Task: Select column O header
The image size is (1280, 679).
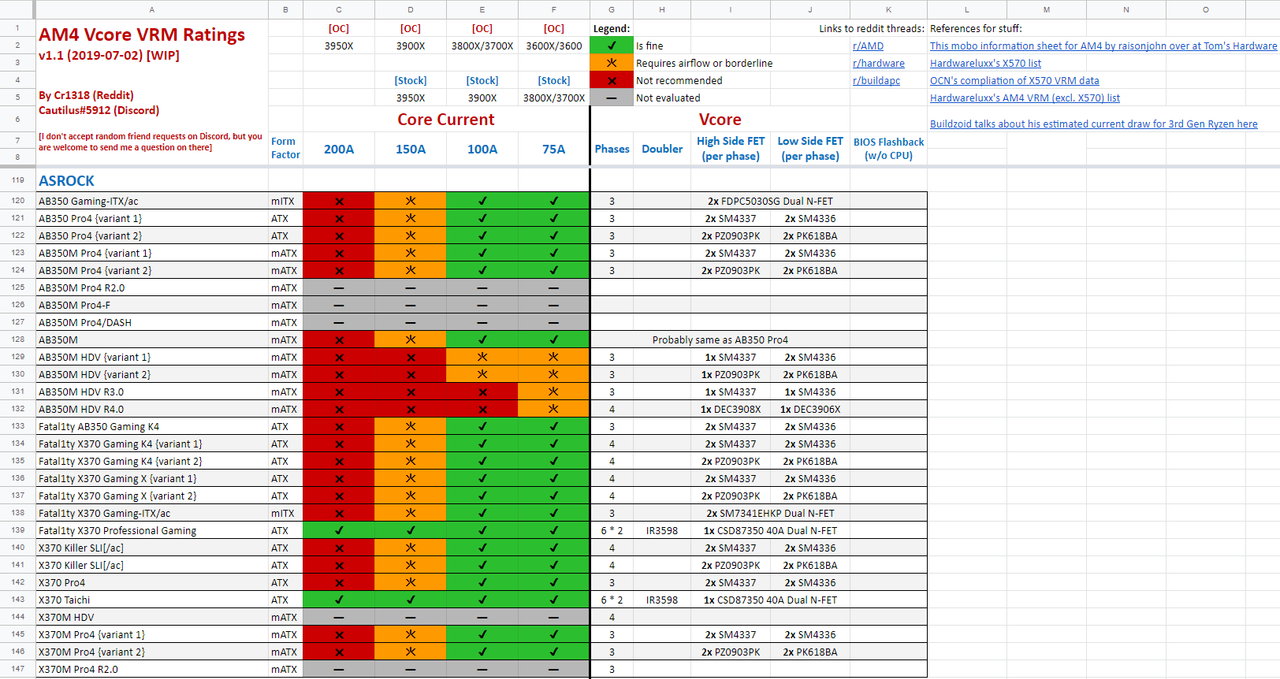Action: coord(1205,9)
